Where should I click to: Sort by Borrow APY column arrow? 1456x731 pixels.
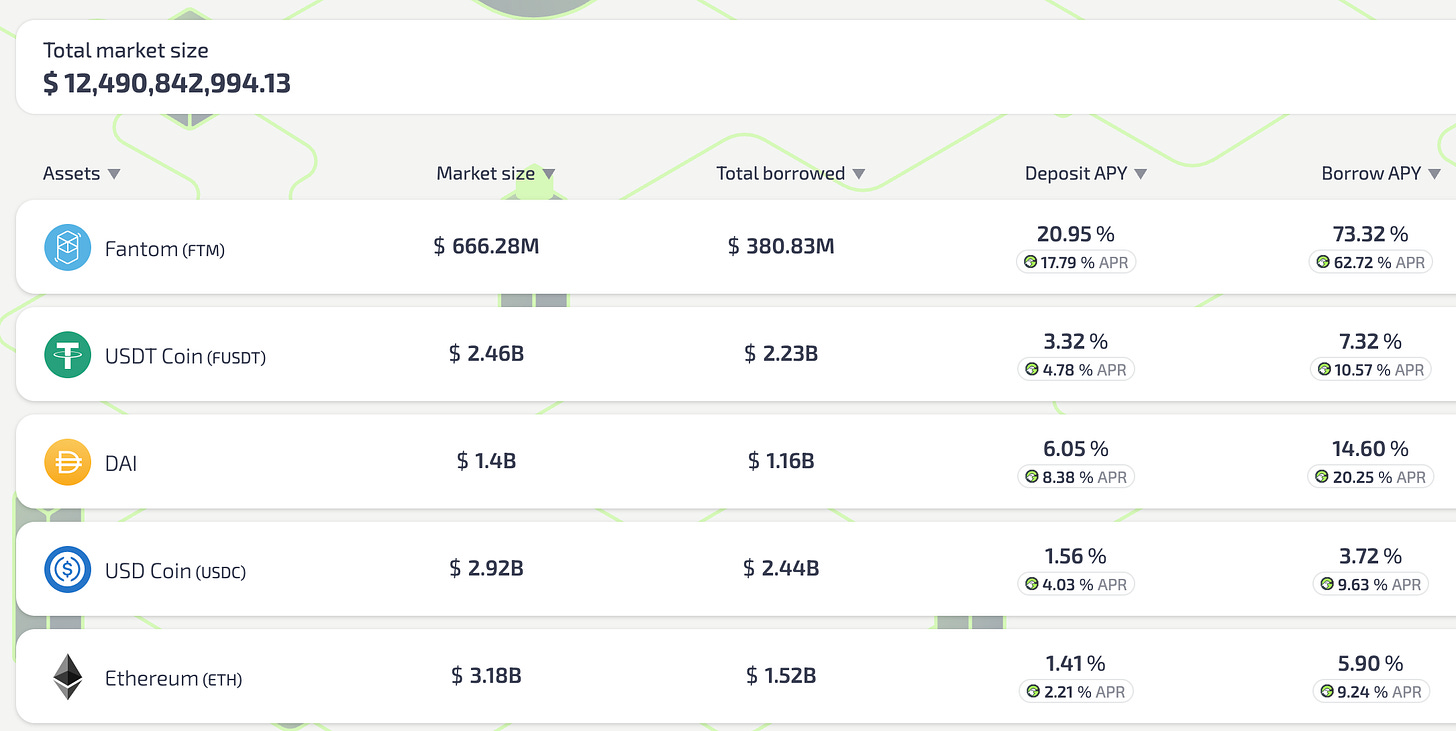(x=1434, y=174)
